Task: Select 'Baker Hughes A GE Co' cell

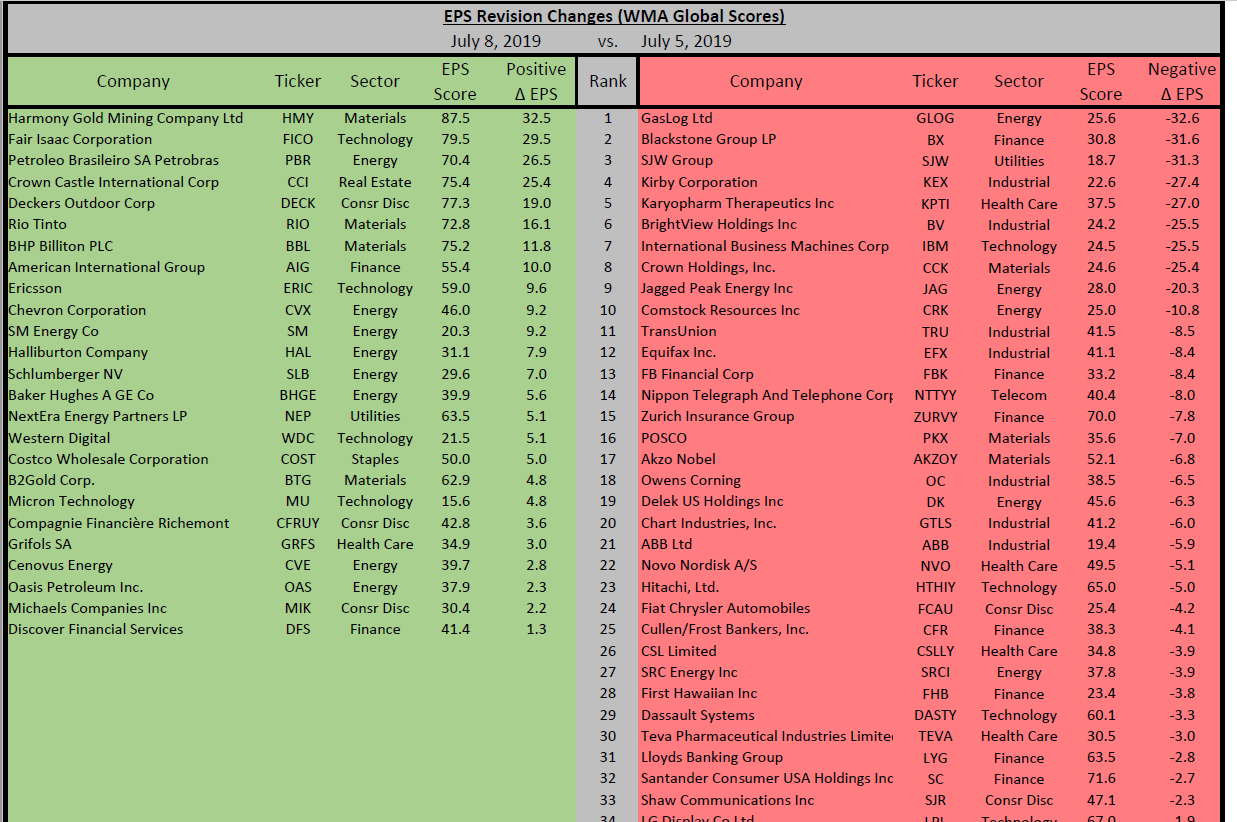Action: click(81, 395)
